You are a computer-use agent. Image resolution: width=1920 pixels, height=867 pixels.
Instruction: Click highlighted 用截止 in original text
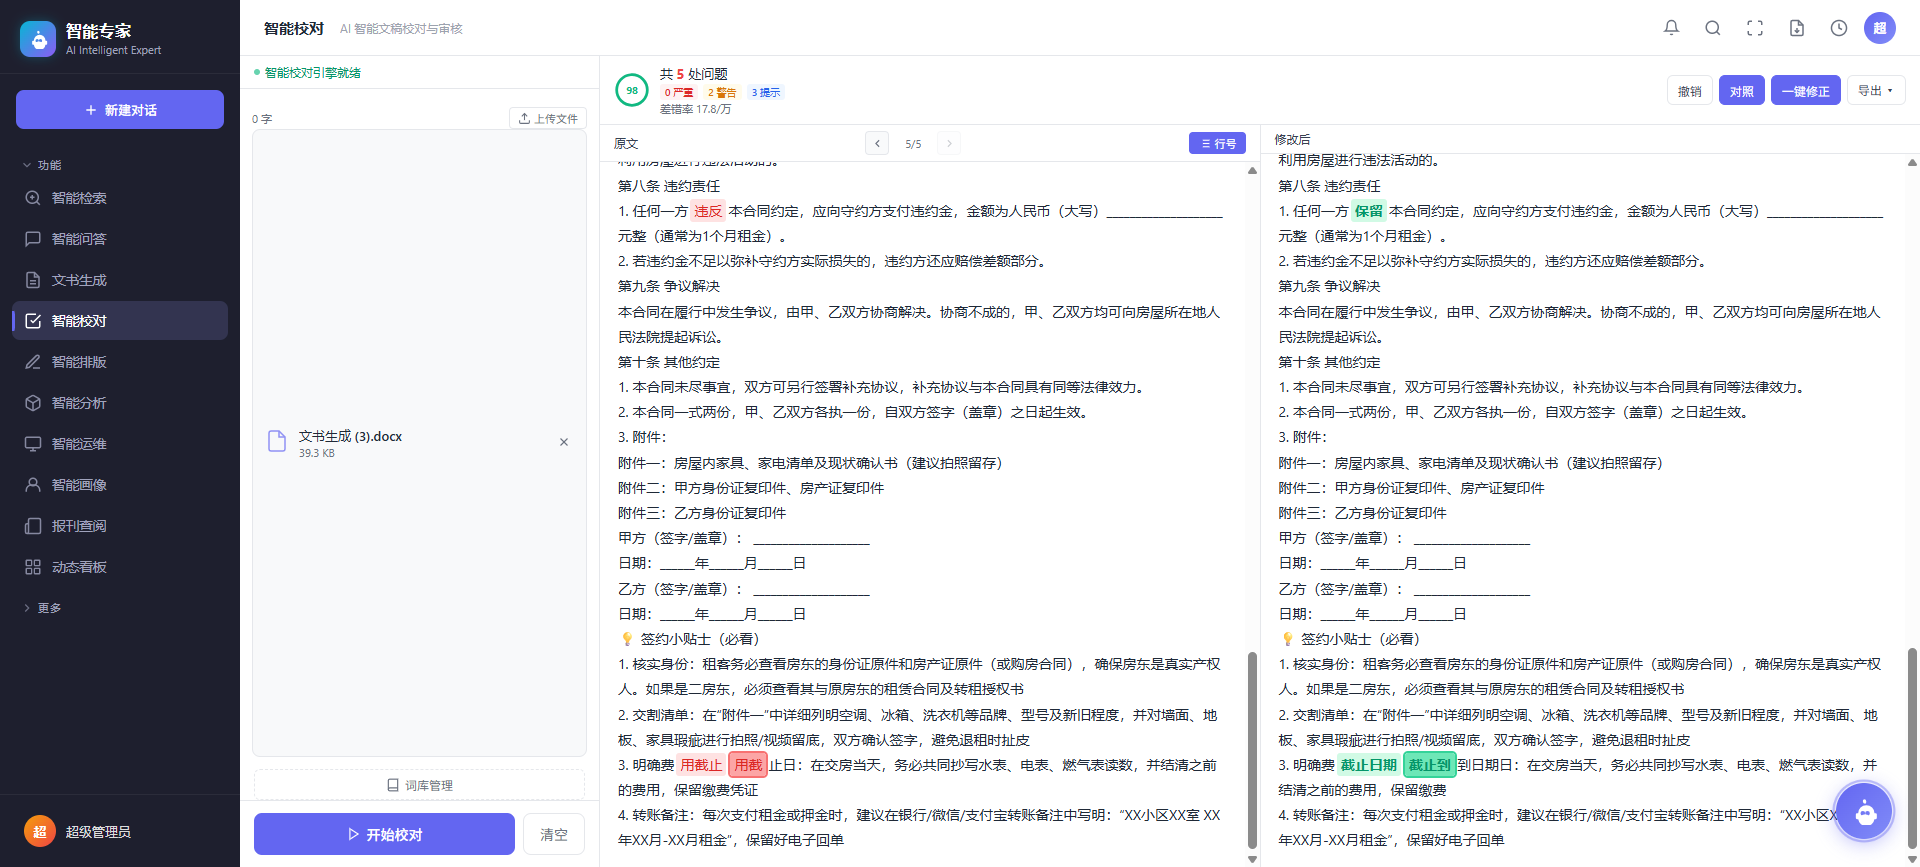[701, 765]
